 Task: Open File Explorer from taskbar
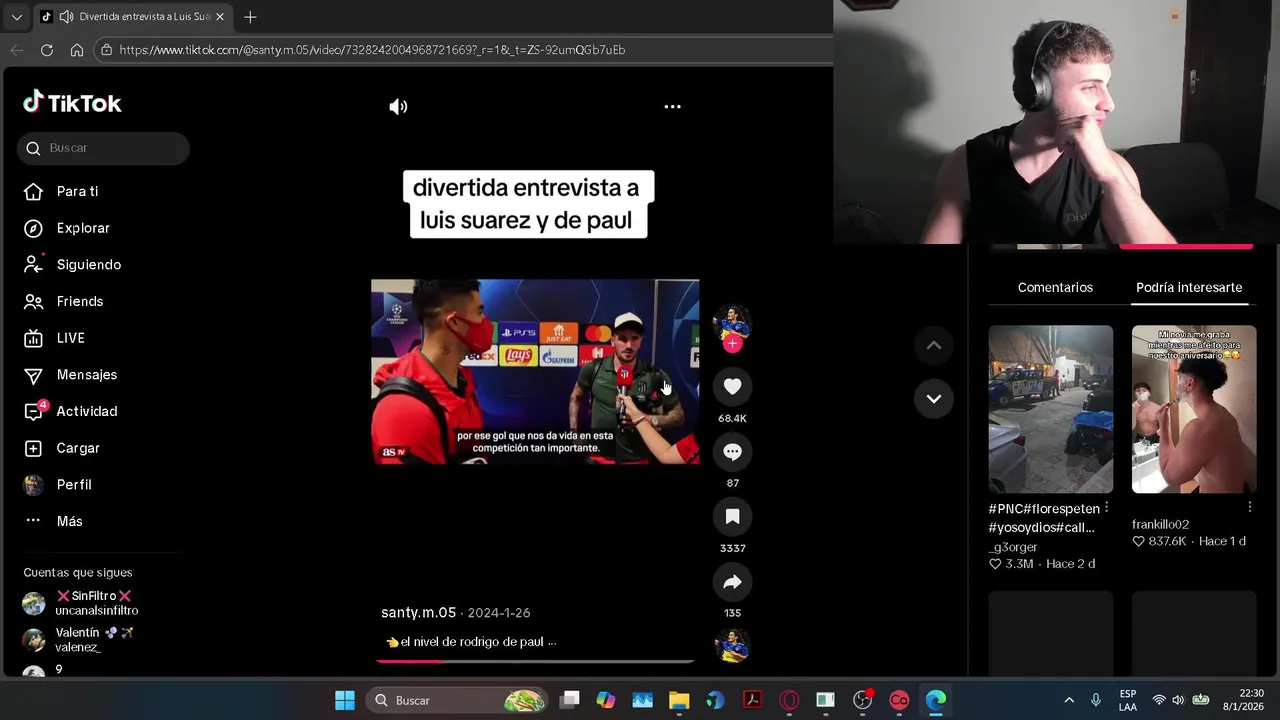point(679,700)
